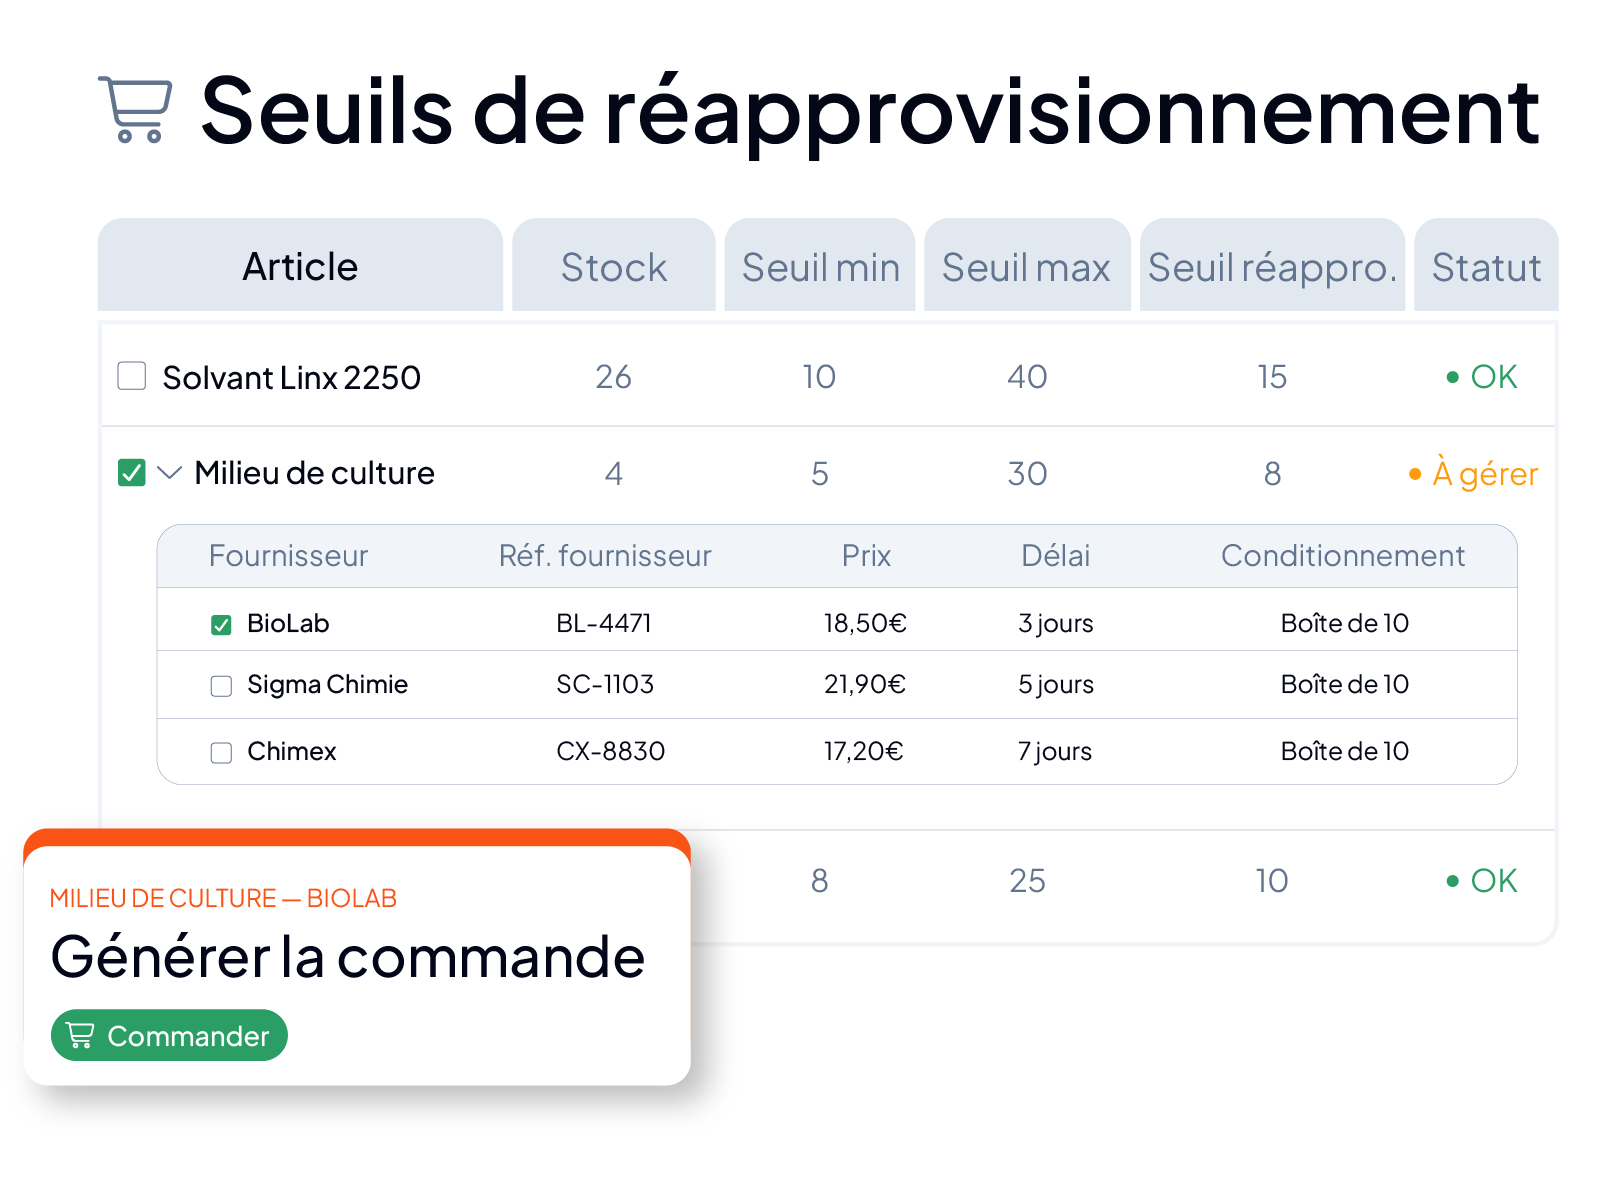Image resolution: width=1605 pixels, height=1184 pixels.
Task: Click the Seuil réappro. column header
Action: pyautogui.click(x=1272, y=266)
